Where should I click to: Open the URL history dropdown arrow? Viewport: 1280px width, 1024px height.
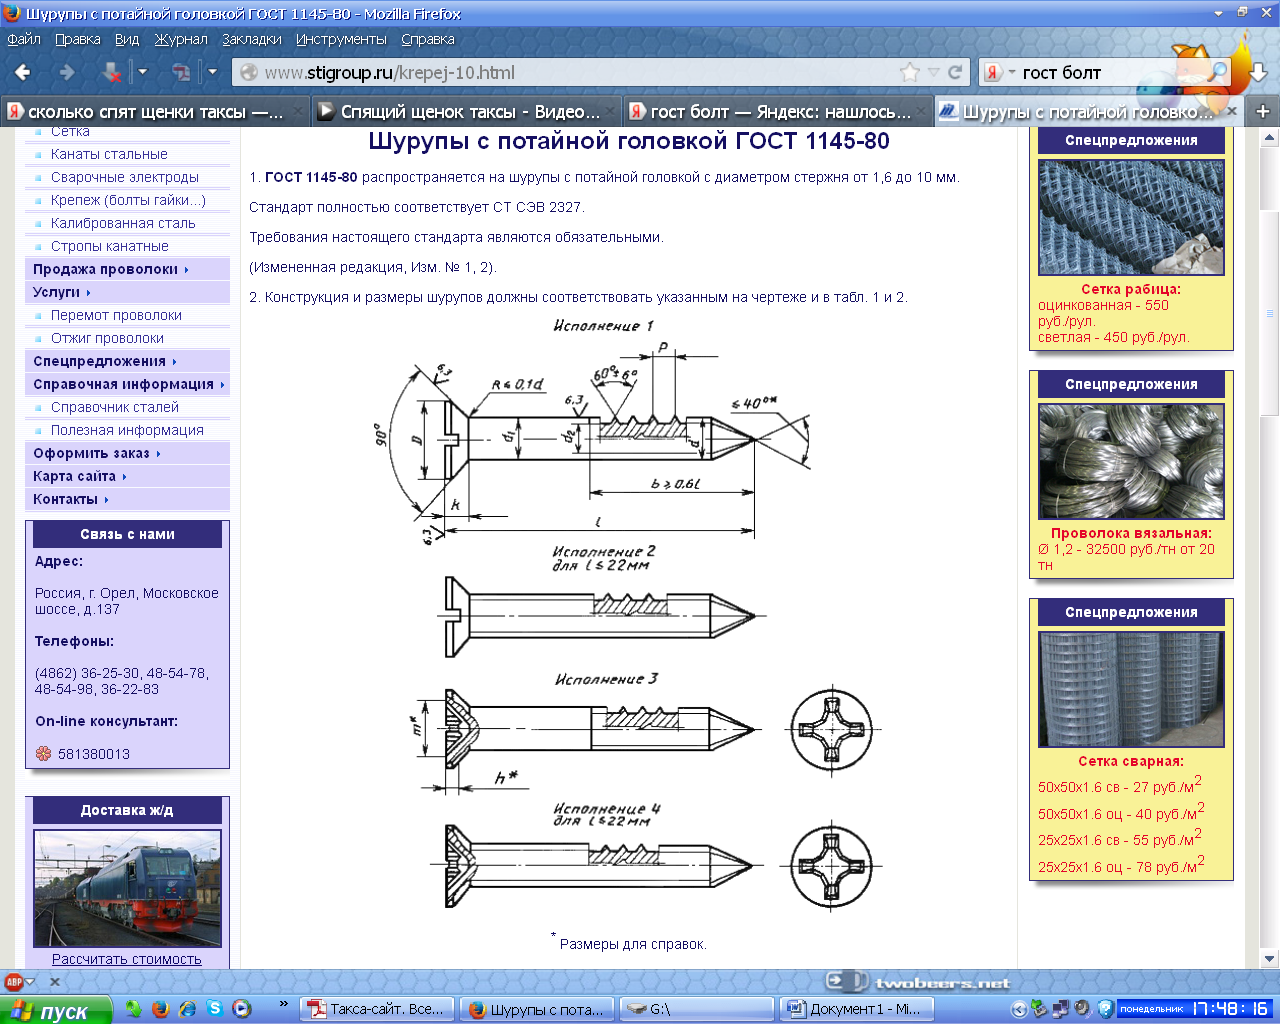pos(934,72)
